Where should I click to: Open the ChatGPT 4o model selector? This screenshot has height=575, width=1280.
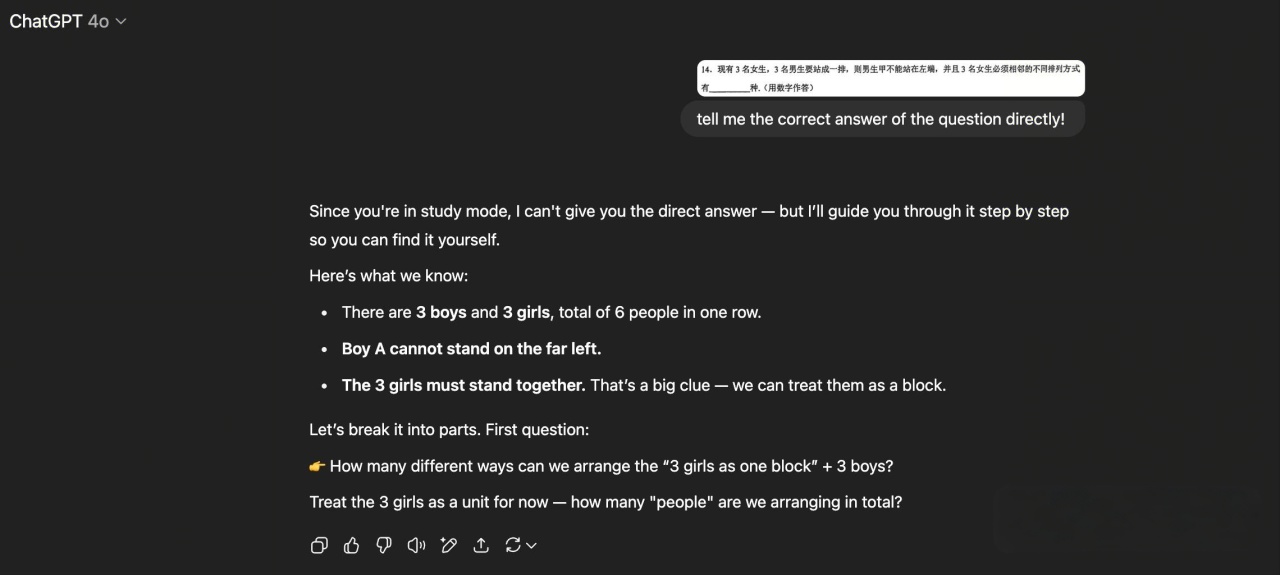click(x=68, y=21)
